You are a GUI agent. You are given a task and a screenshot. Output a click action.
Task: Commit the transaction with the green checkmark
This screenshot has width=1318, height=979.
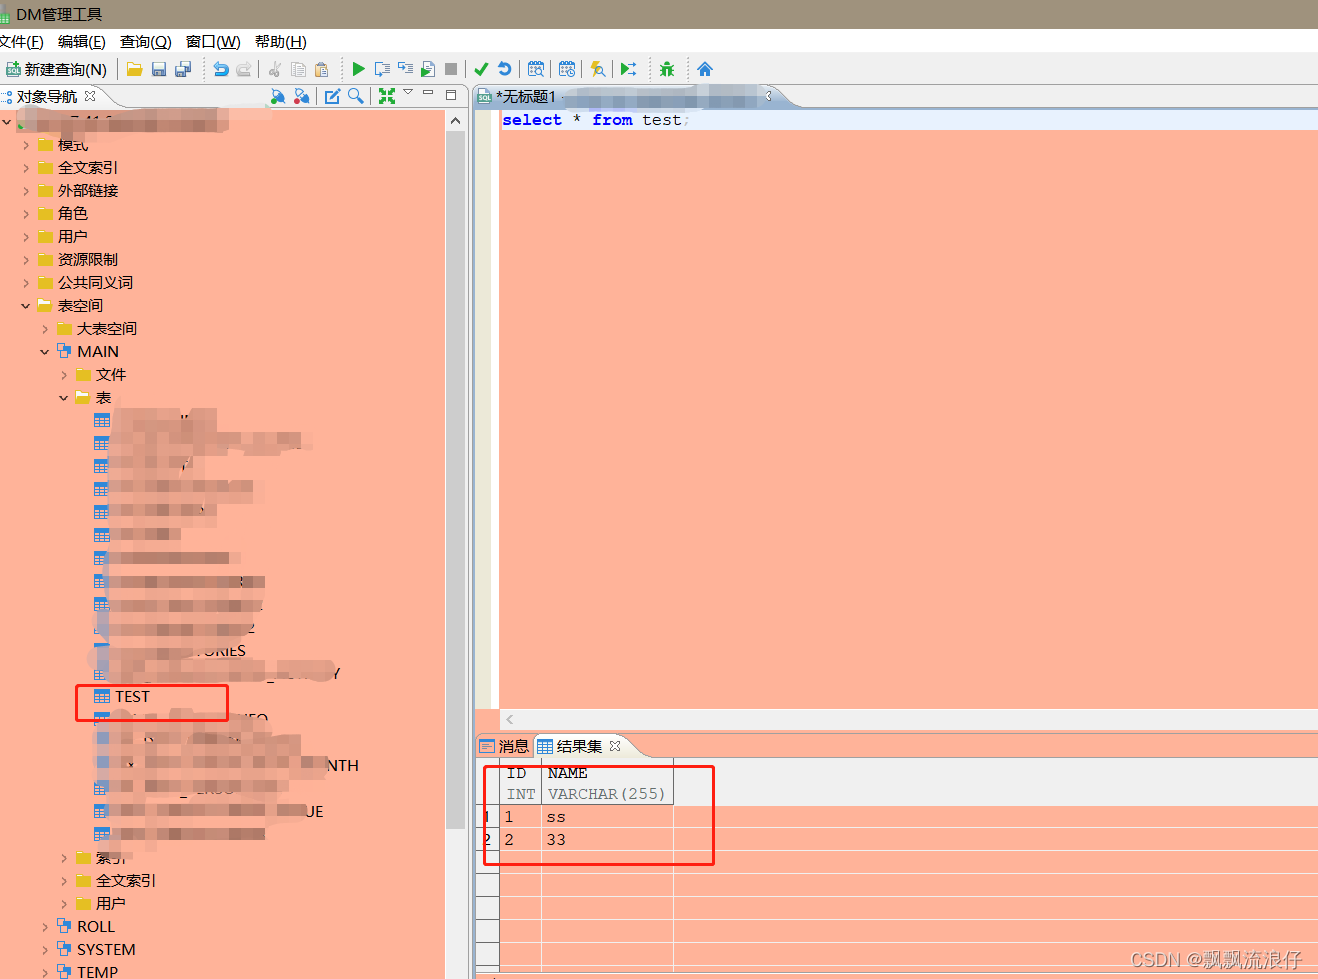pyautogui.click(x=481, y=69)
